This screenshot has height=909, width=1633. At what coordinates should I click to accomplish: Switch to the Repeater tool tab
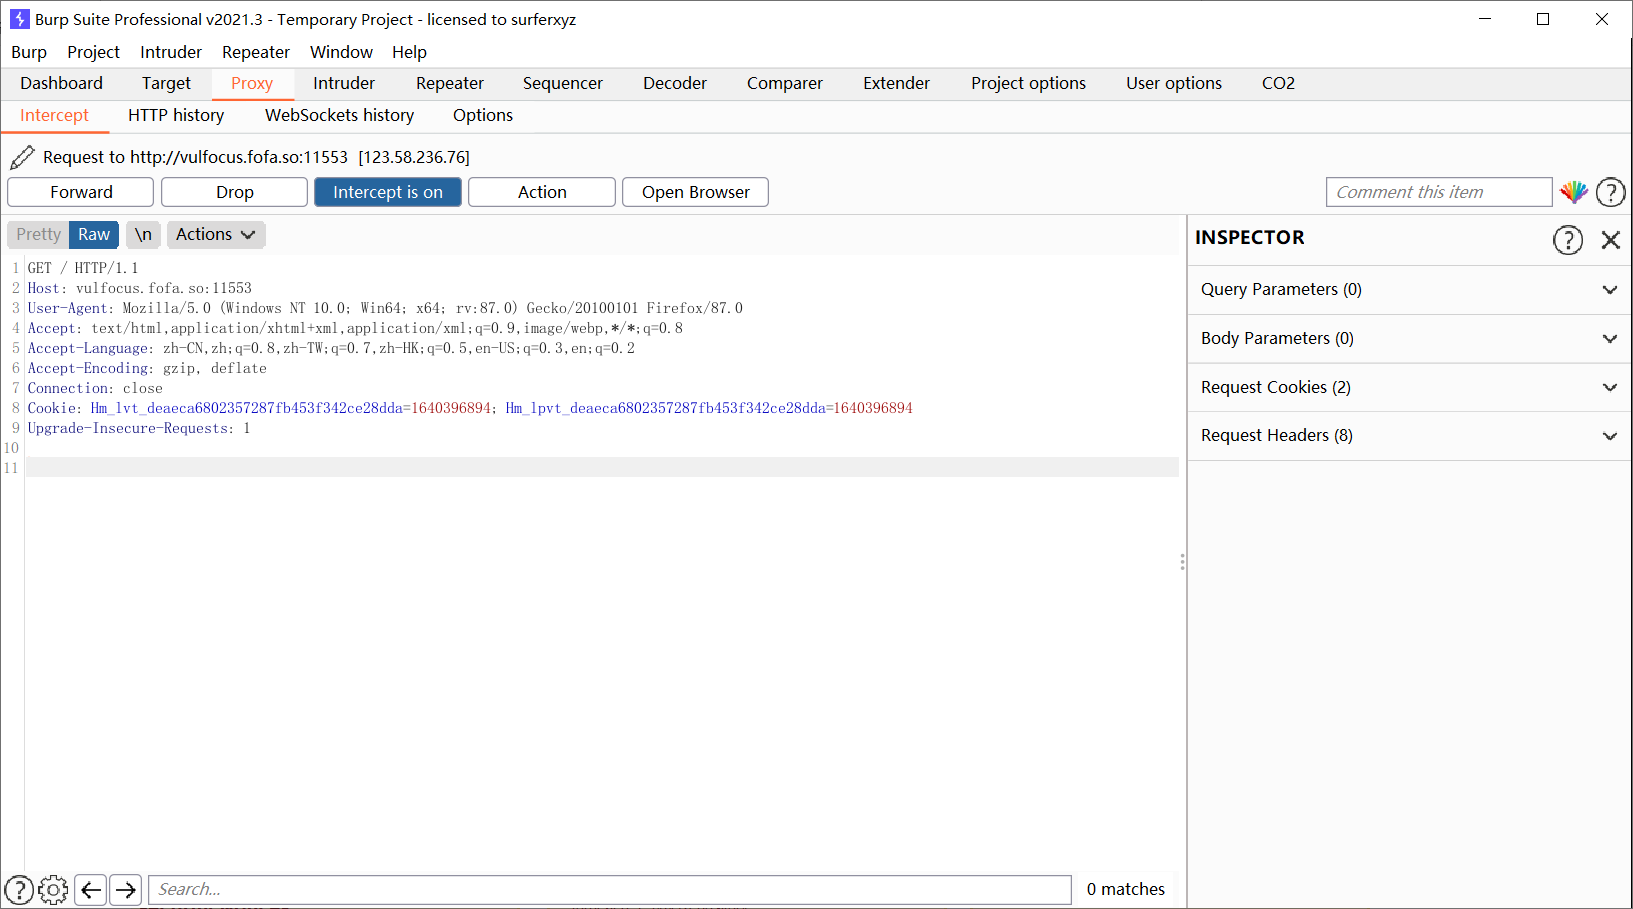click(x=450, y=83)
